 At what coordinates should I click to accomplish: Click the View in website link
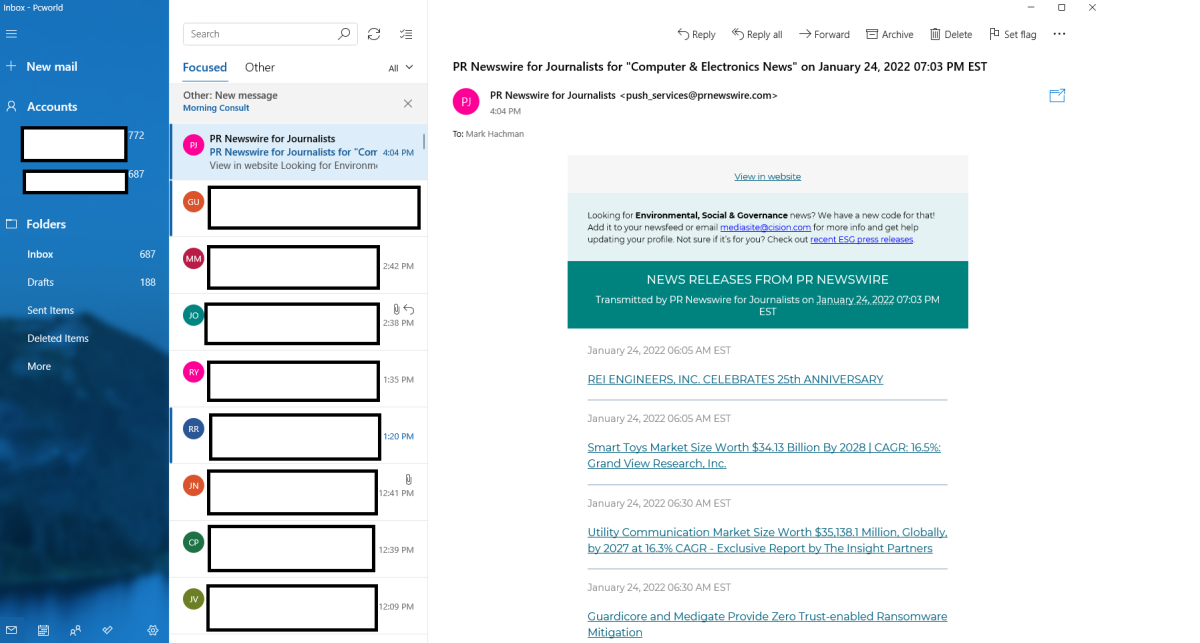pos(767,176)
